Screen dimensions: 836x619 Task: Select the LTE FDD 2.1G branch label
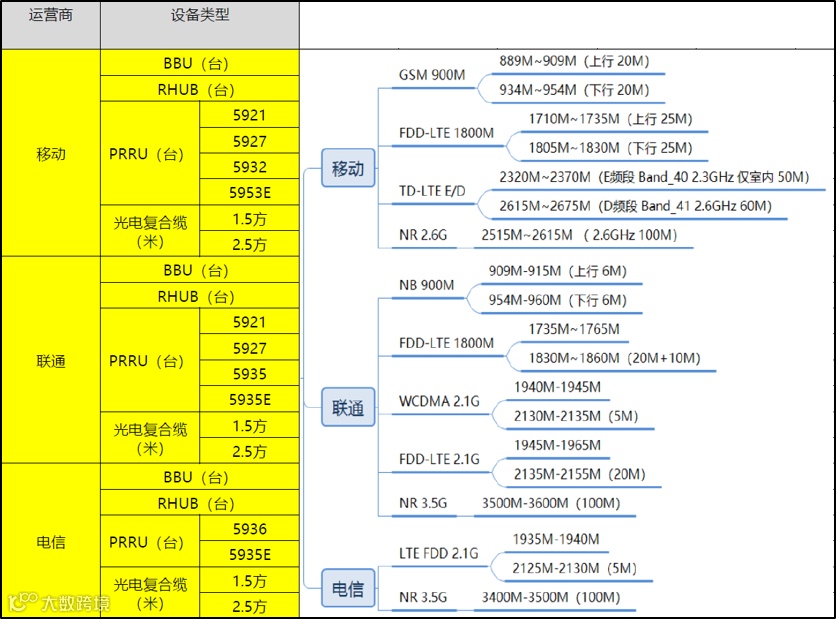(x=438, y=553)
